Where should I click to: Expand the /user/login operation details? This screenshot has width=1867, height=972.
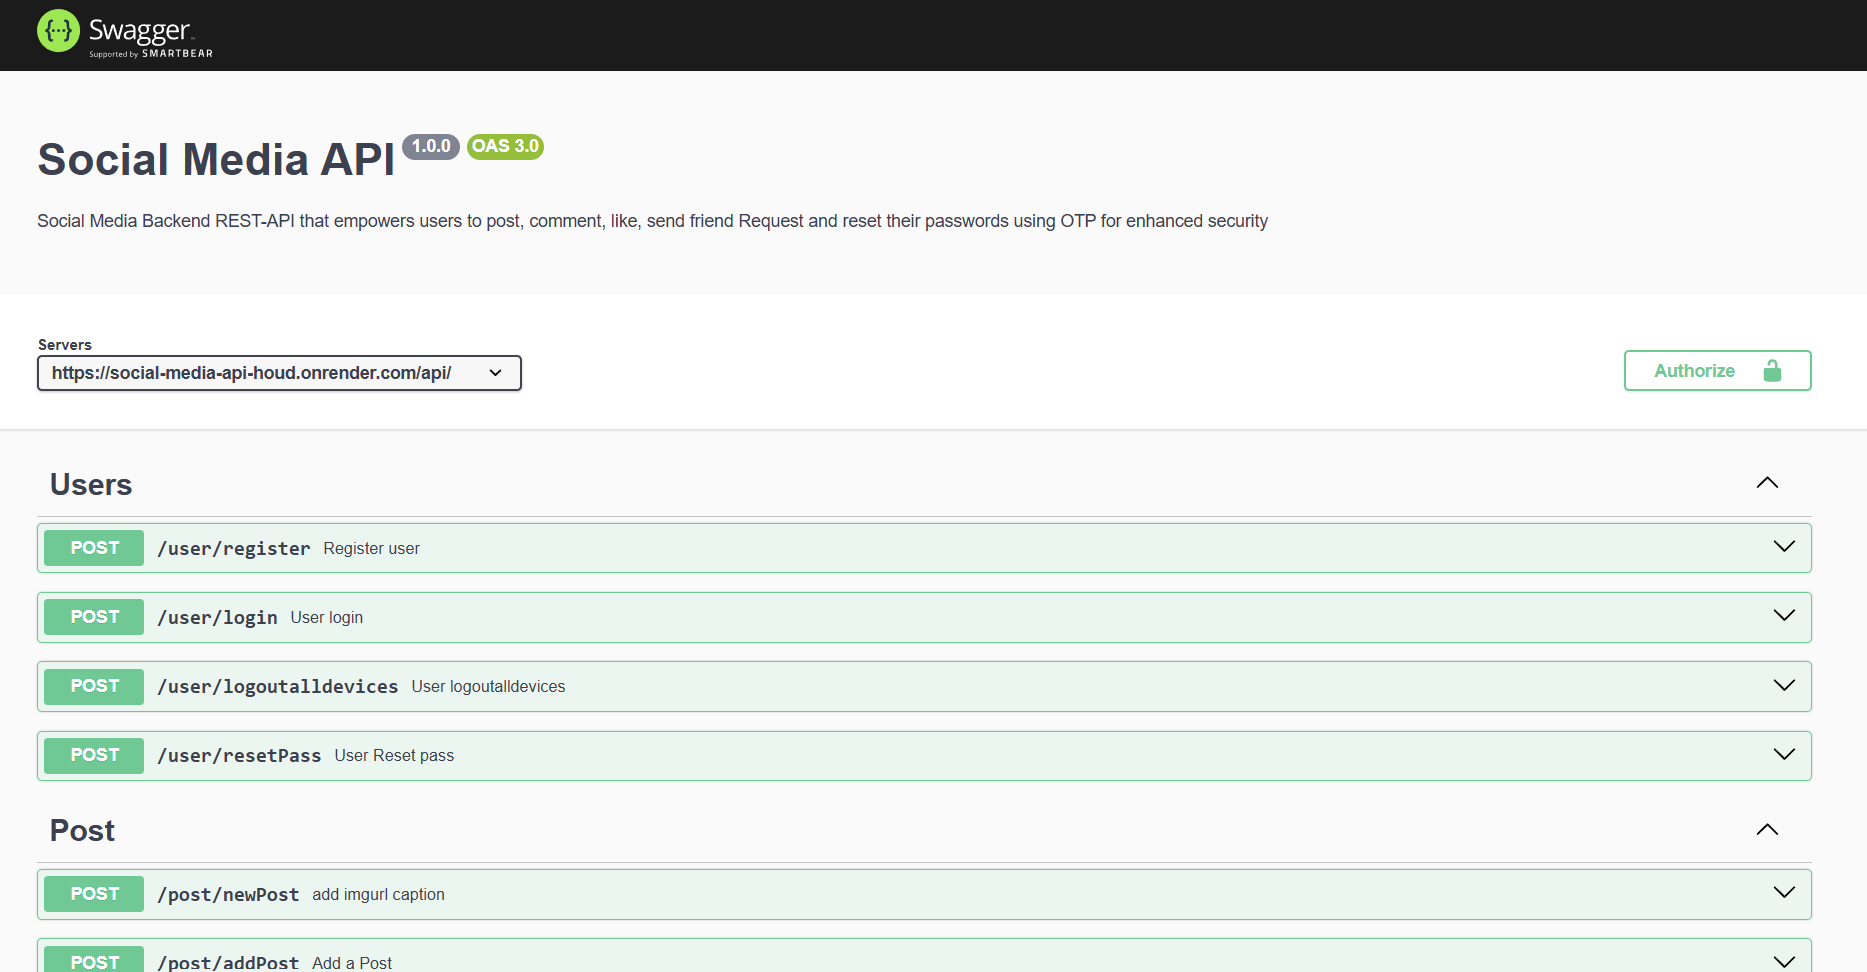[x=1784, y=616]
